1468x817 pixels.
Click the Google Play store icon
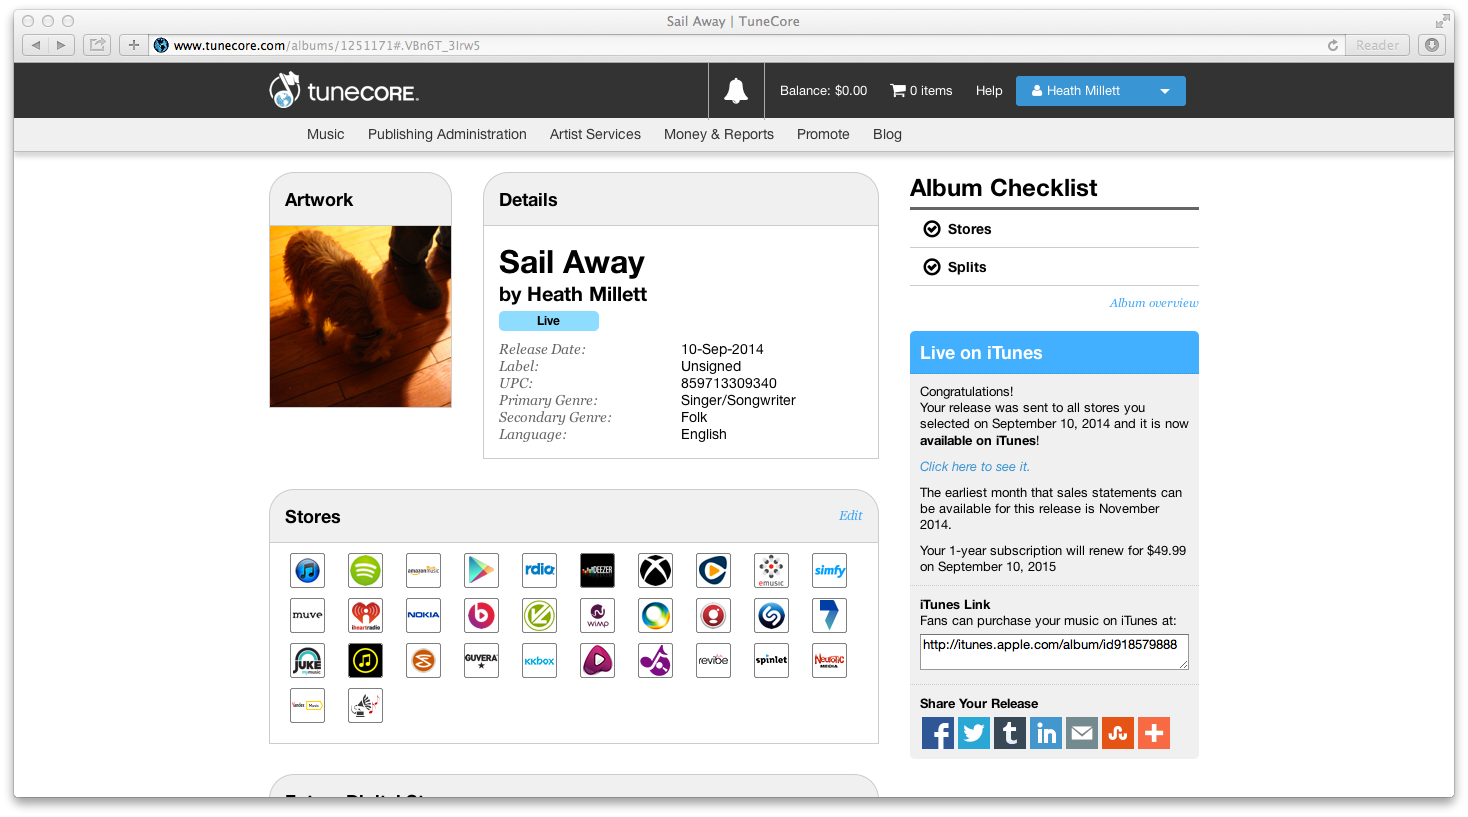[x=481, y=571]
